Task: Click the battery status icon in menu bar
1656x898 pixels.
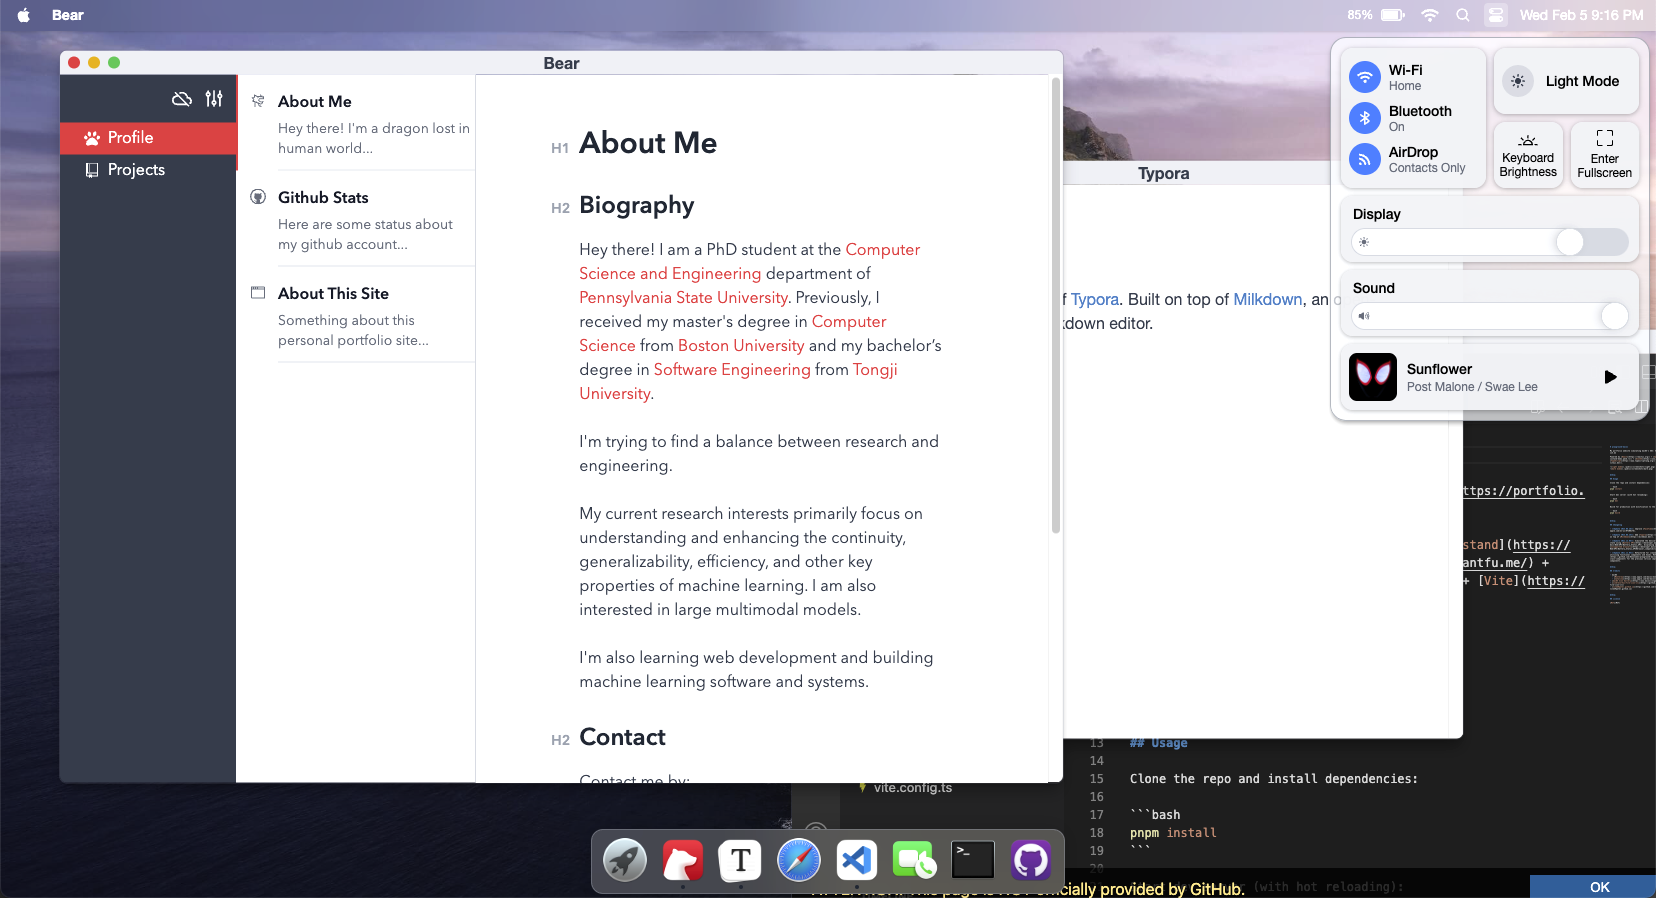Action: click(1392, 15)
